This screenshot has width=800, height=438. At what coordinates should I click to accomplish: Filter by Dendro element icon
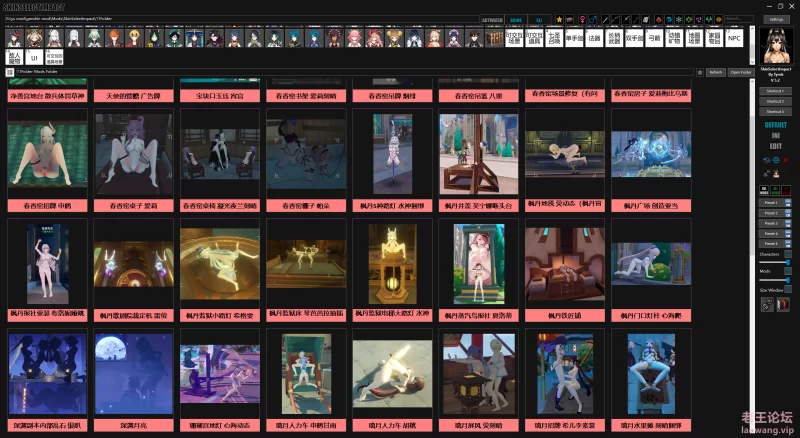coord(689,19)
